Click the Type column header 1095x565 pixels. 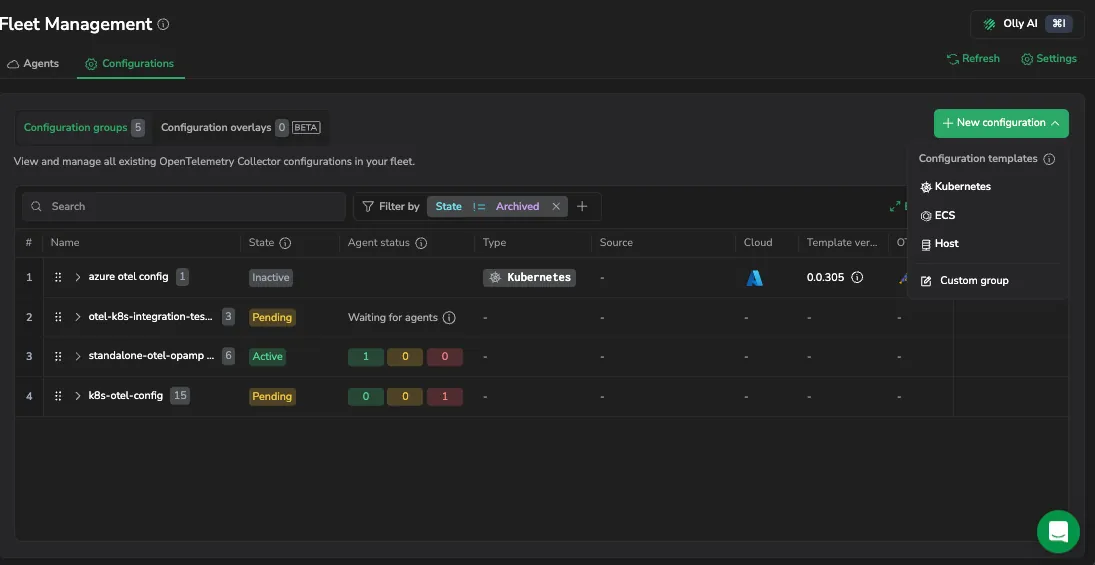point(494,243)
